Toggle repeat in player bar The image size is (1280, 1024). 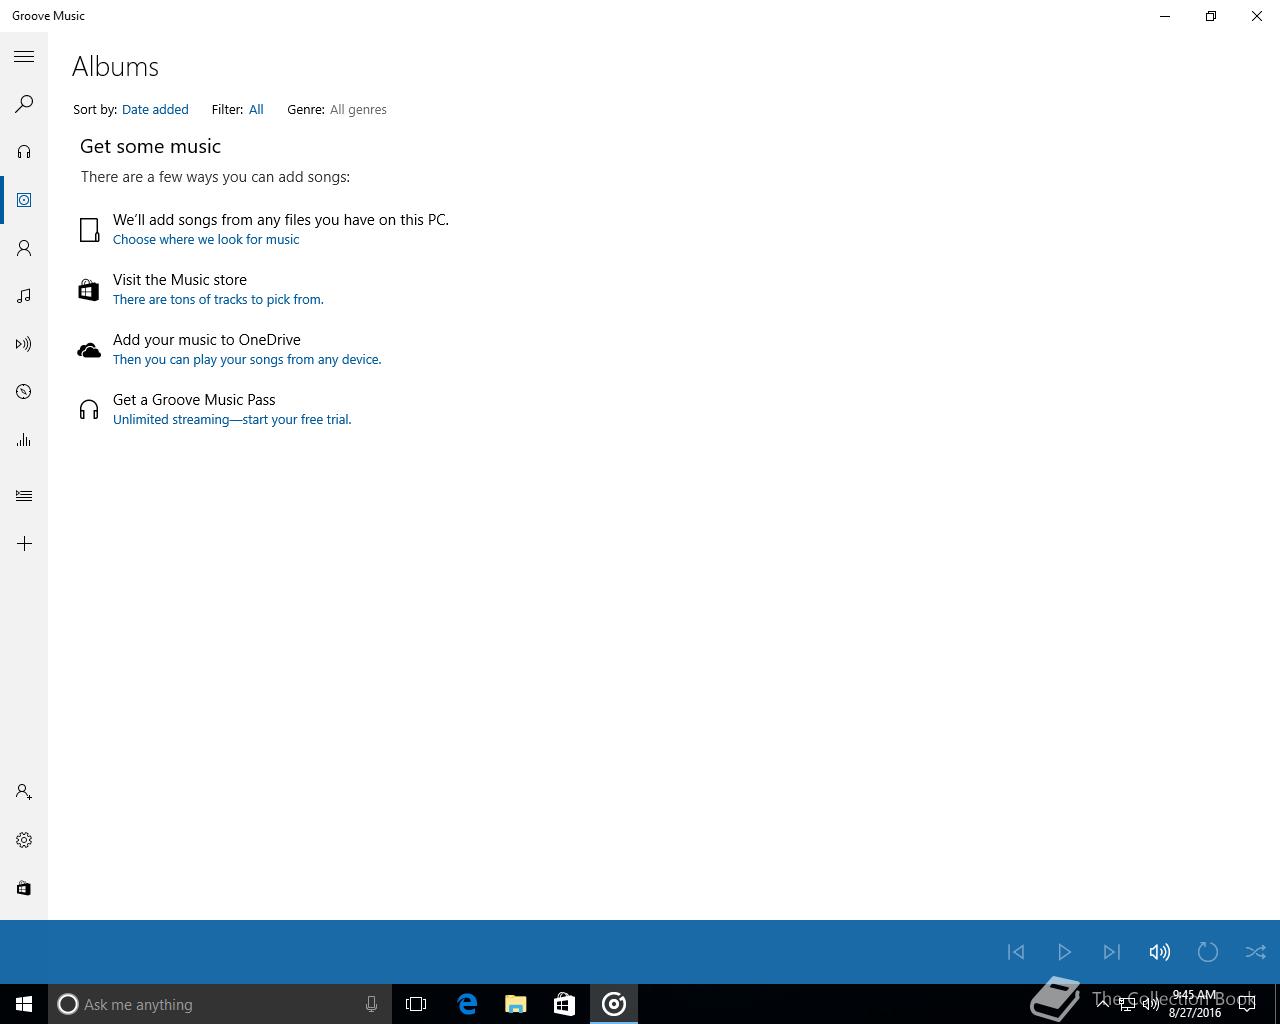pyautogui.click(x=1208, y=952)
